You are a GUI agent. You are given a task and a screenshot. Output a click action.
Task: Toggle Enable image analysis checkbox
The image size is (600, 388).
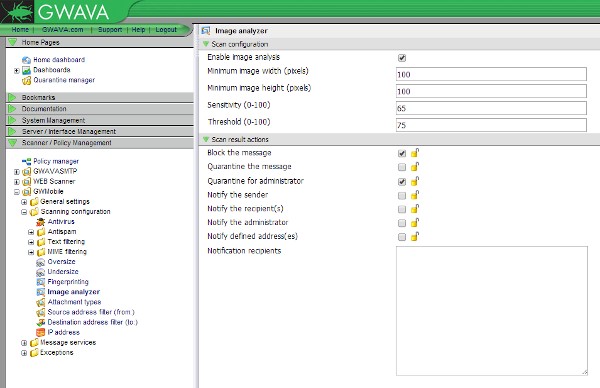coord(402,58)
